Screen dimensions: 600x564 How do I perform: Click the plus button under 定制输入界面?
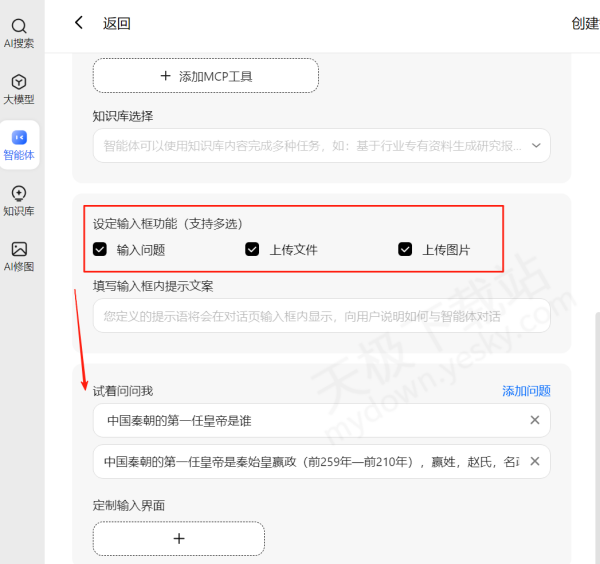179,538
